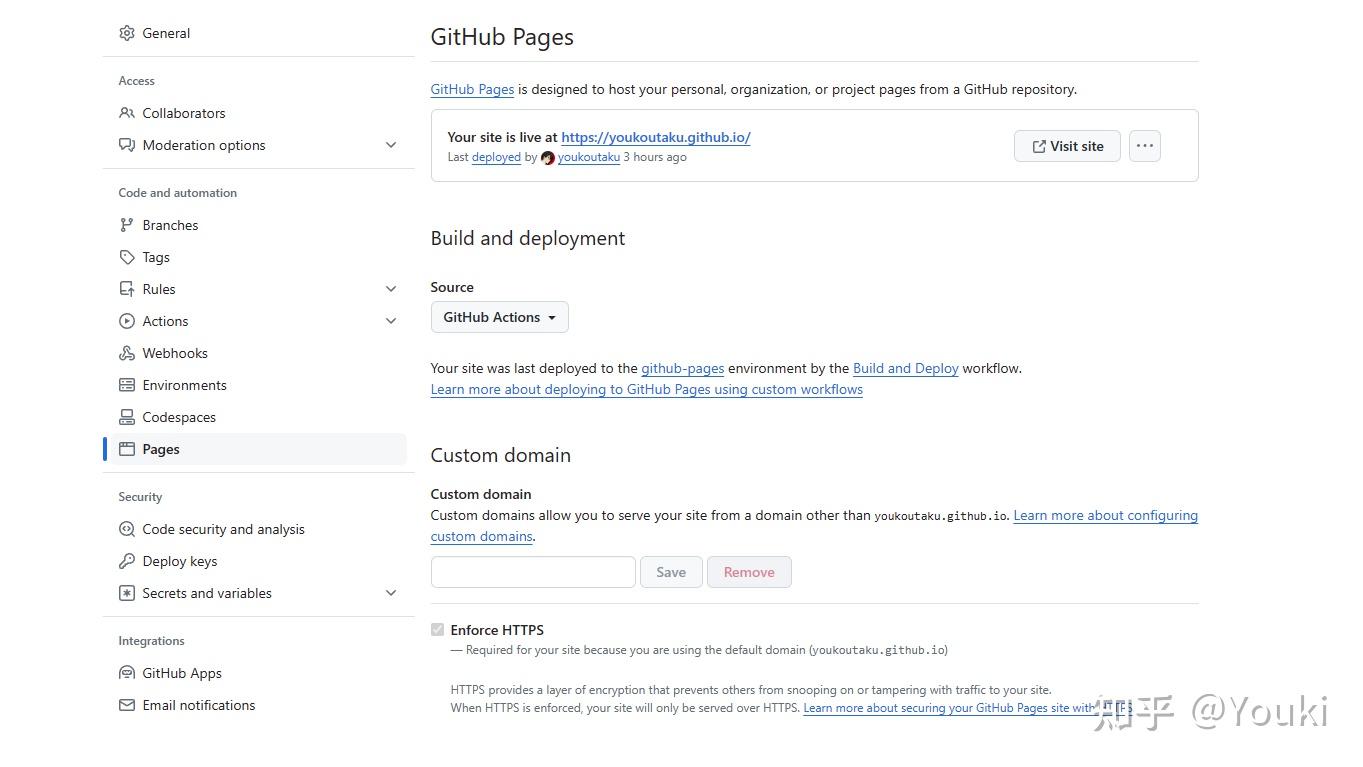Image resolution: width=1363 pixels, height=767 pixels.
Task: Open the Build and Deploy workflow link
Action: coord(905,368)
